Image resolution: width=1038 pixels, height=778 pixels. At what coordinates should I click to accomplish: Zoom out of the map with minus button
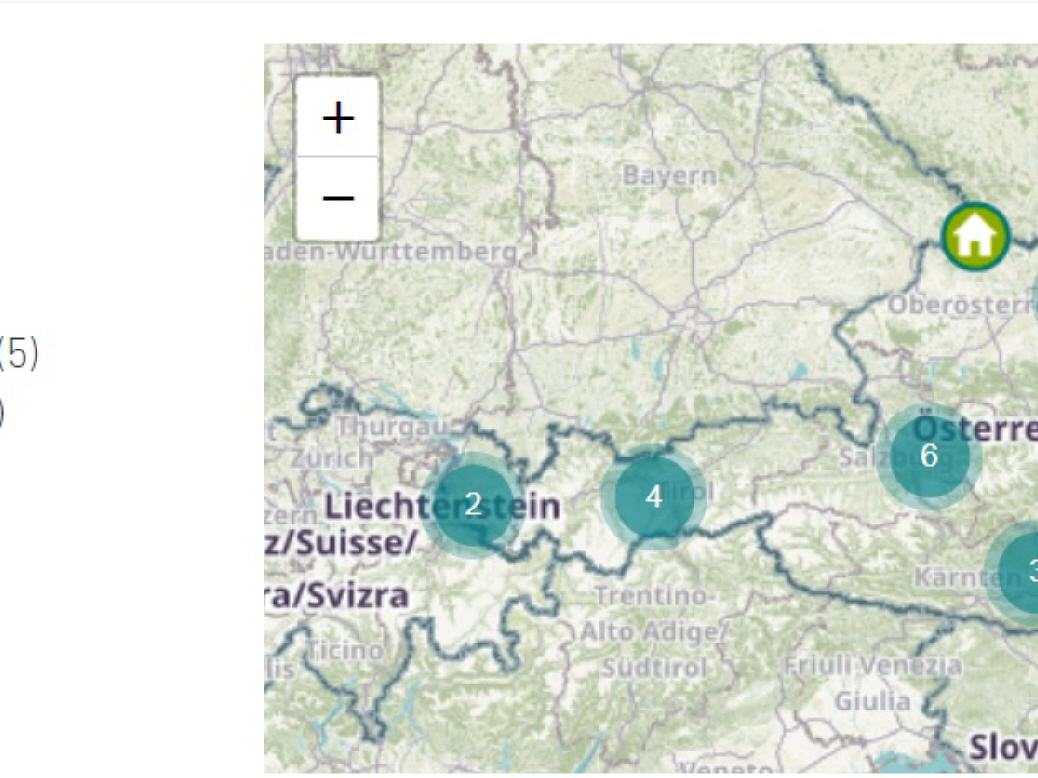(338, 198)
